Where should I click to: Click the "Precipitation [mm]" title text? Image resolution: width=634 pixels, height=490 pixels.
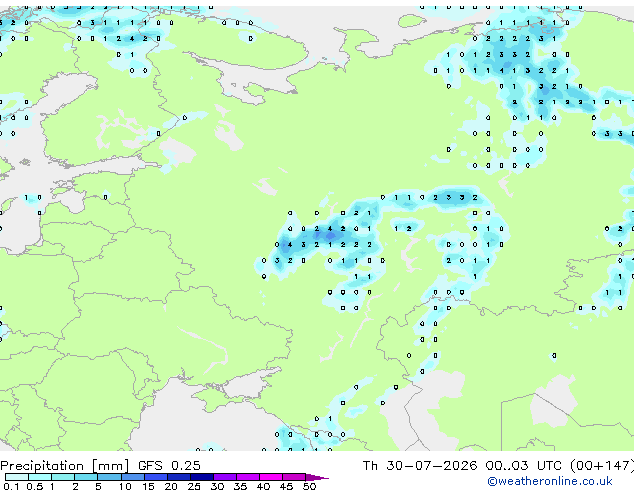click(65, 466)
